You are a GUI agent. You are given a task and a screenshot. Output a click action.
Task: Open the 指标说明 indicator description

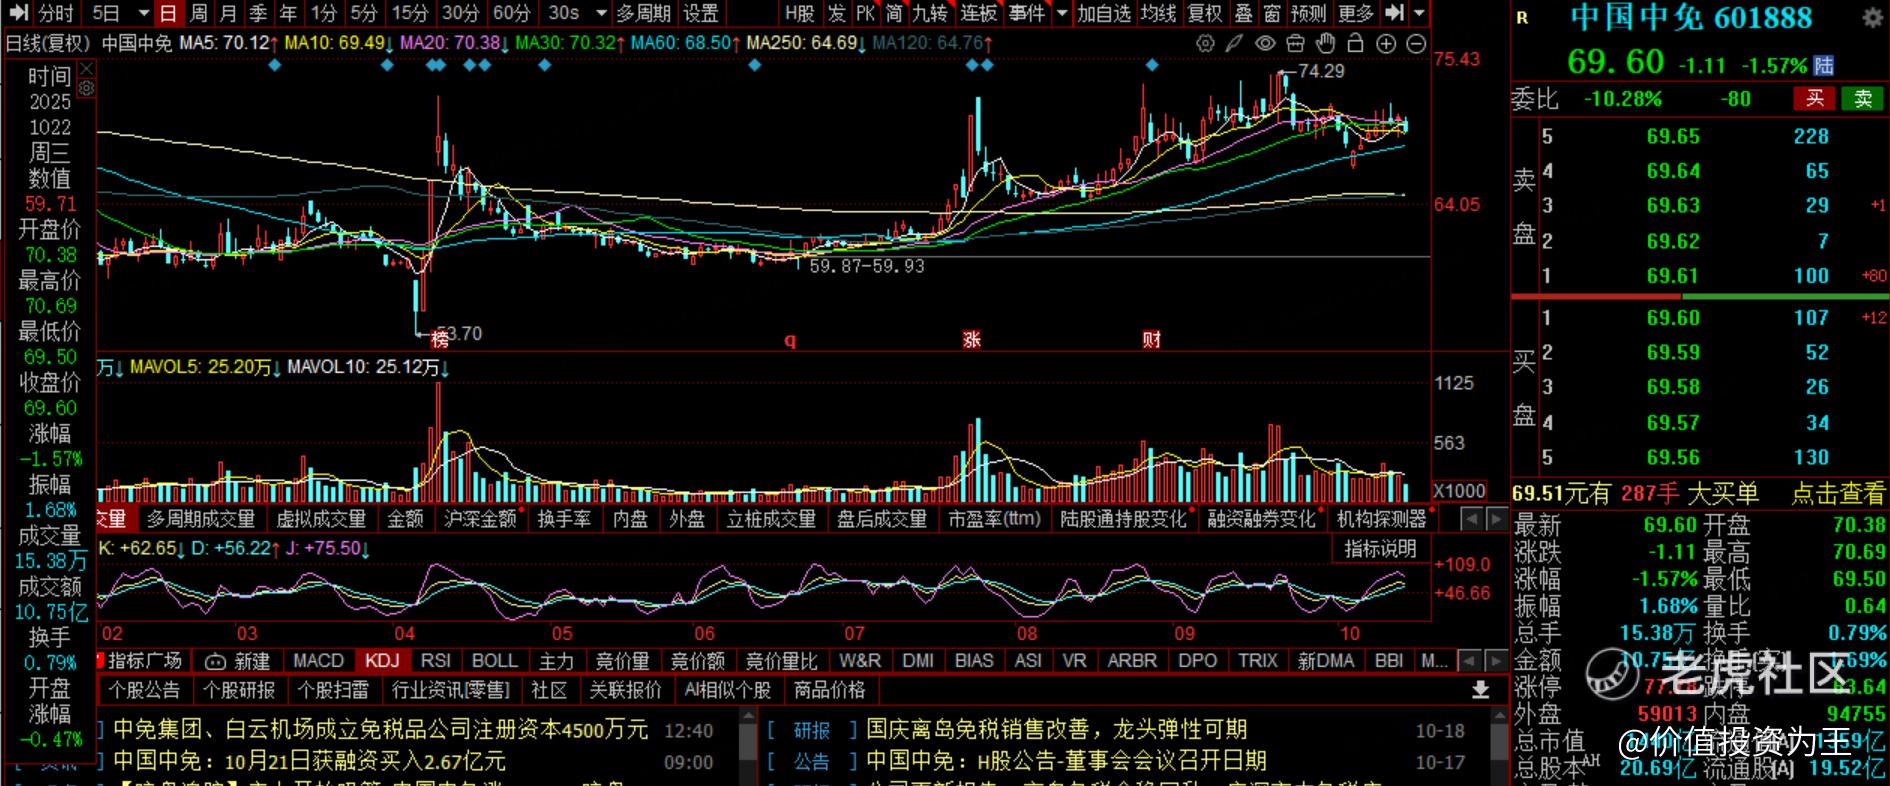(1380, 549)
